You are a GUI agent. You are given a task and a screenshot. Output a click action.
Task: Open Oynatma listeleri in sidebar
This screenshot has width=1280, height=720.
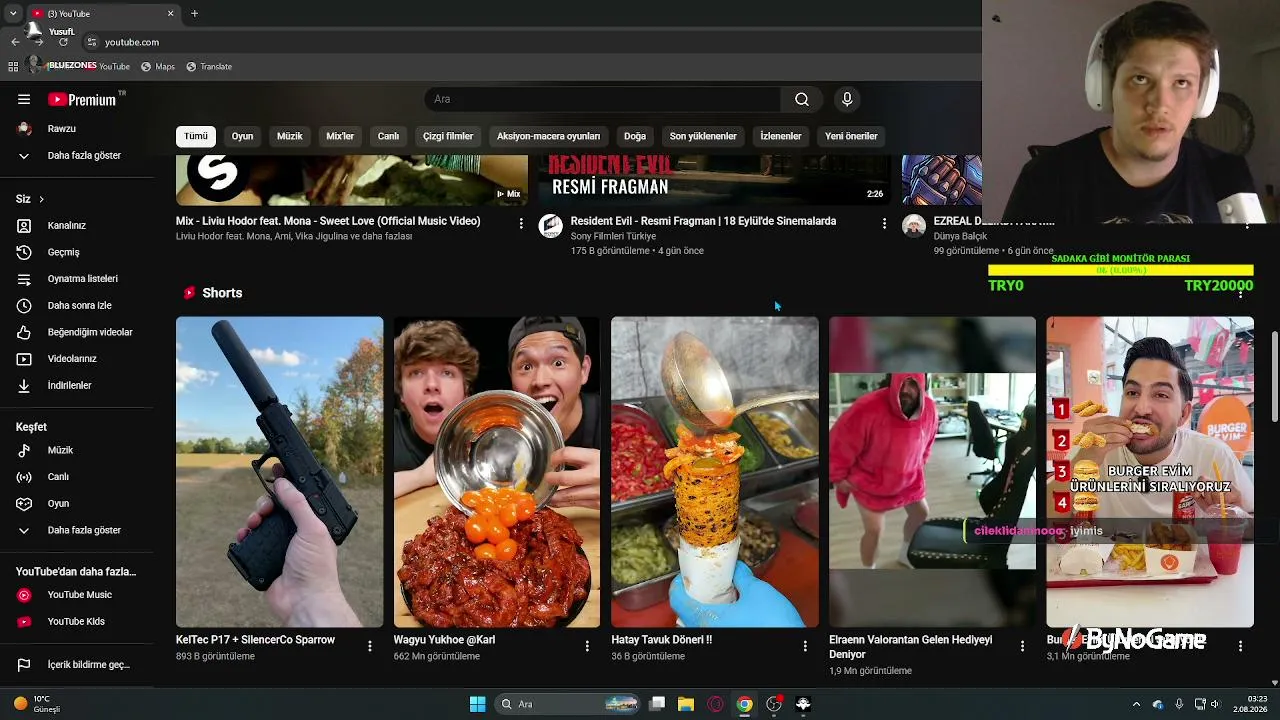pyautogui.click(x=84, y=279)
